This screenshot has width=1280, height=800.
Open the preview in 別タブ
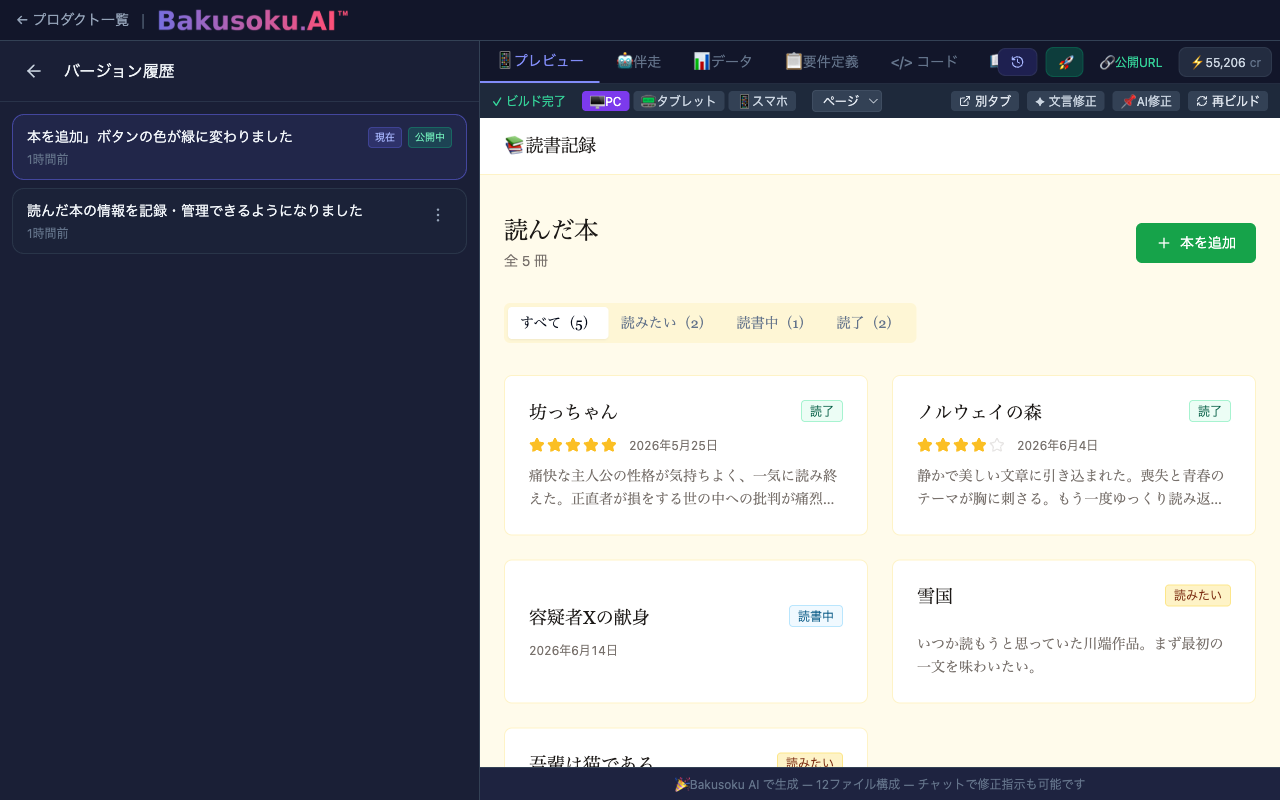984,101
